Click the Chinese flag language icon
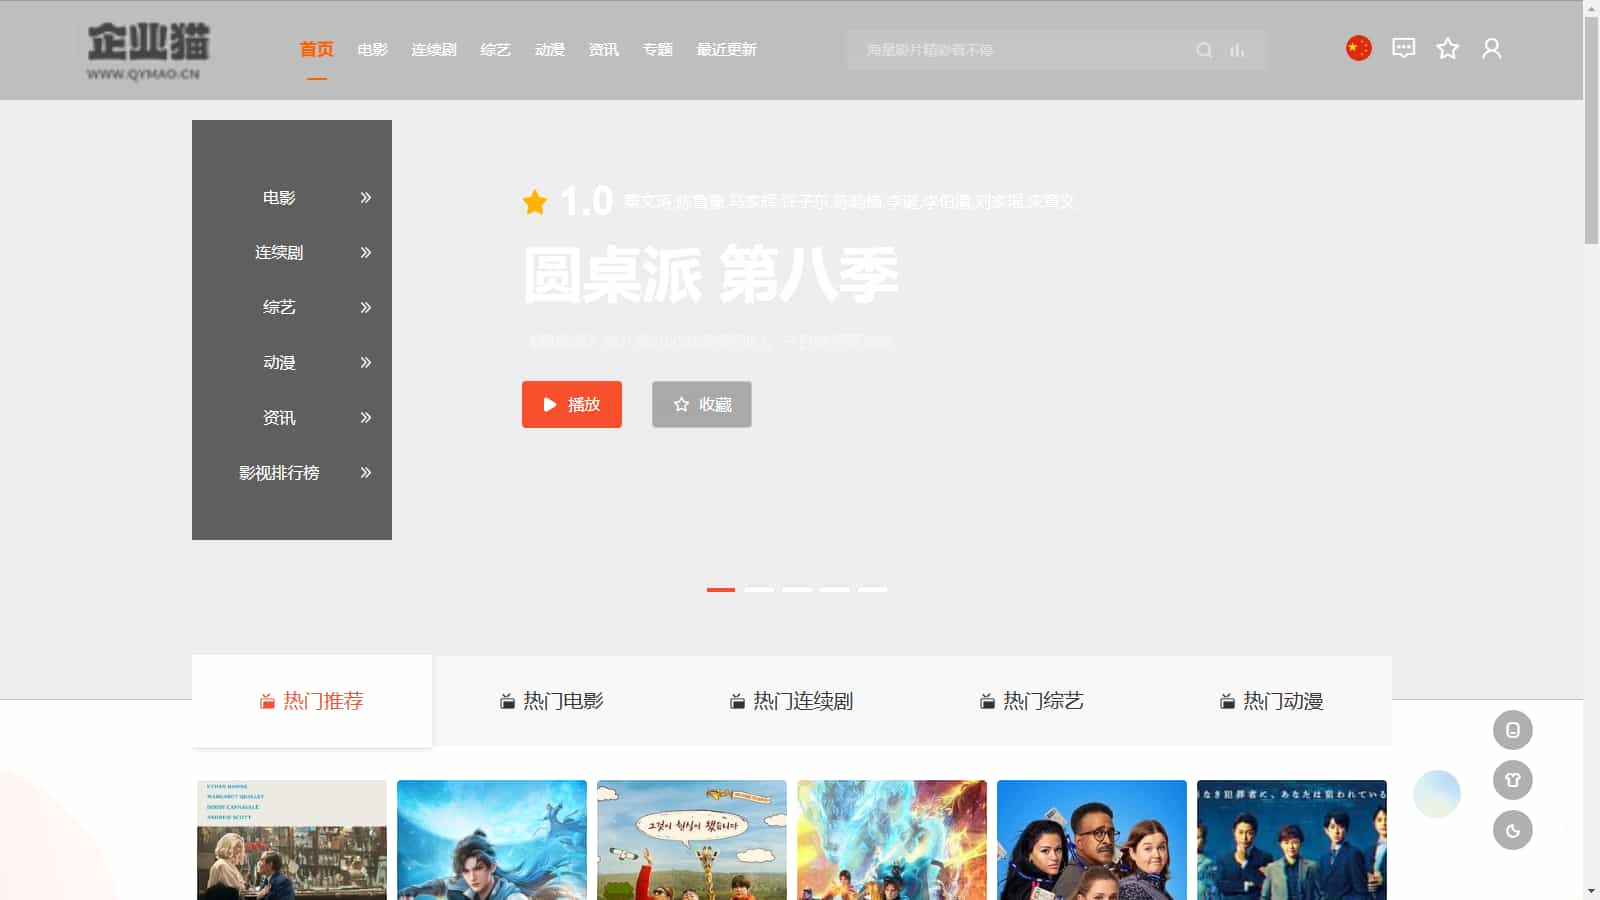Screen dimensions: 1600x900 [x=1358, y=48]
